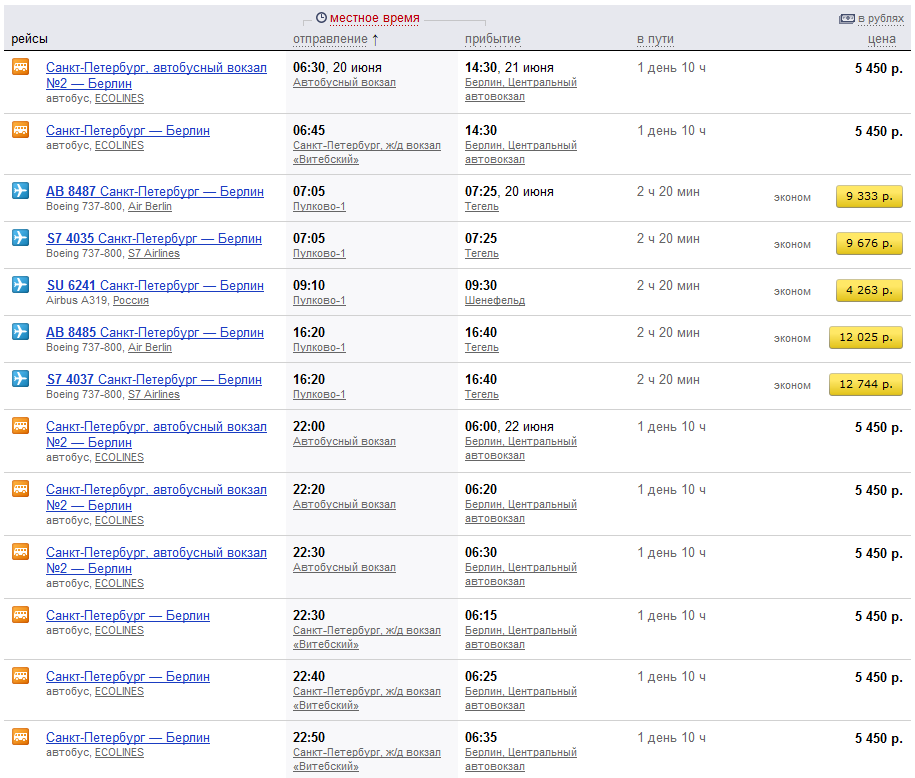Sort the results by 'отправление' column
Image resolution: width=915 pixels, height=778 pixels.
pos(330,39)
